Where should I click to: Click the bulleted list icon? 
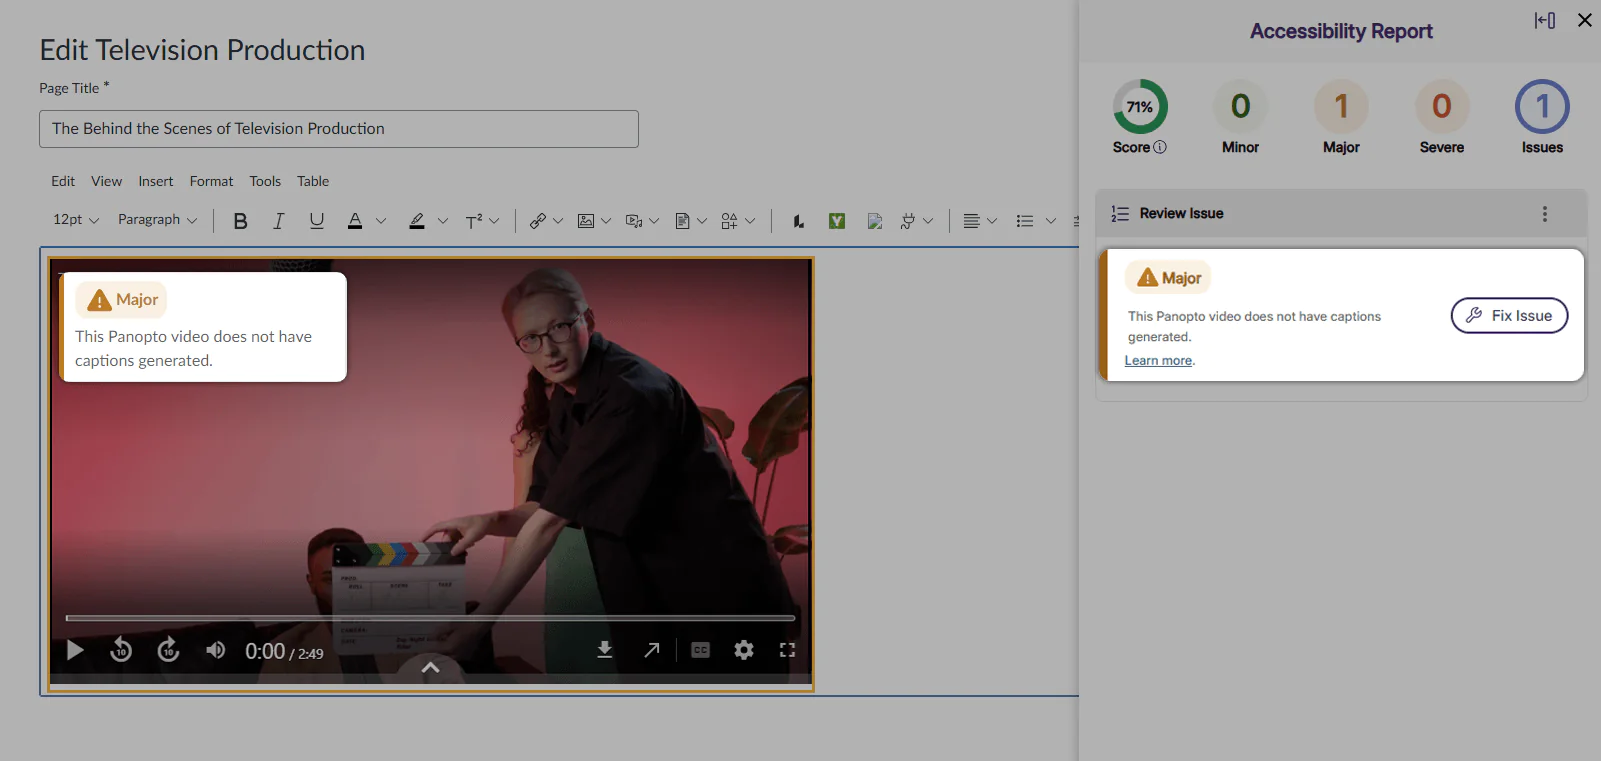tap(1025, 221)
